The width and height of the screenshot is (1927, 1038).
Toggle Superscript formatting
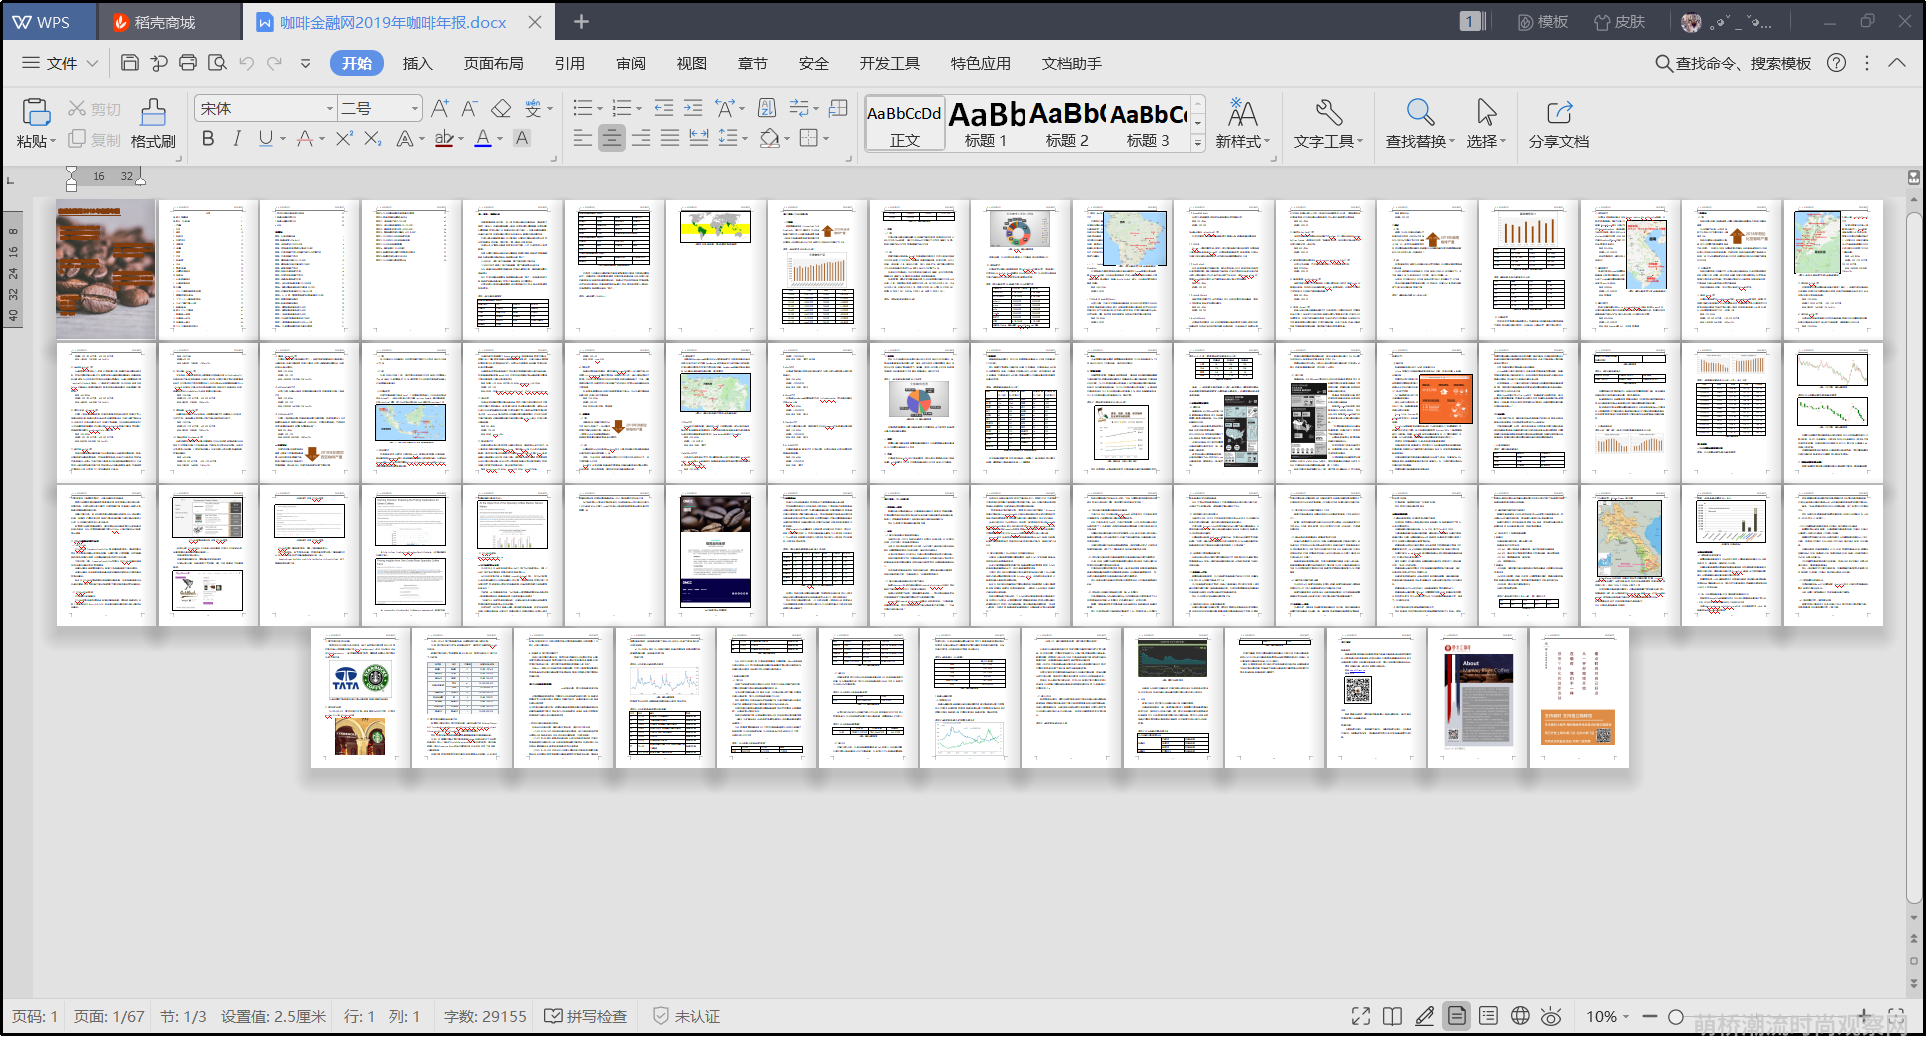344,139
